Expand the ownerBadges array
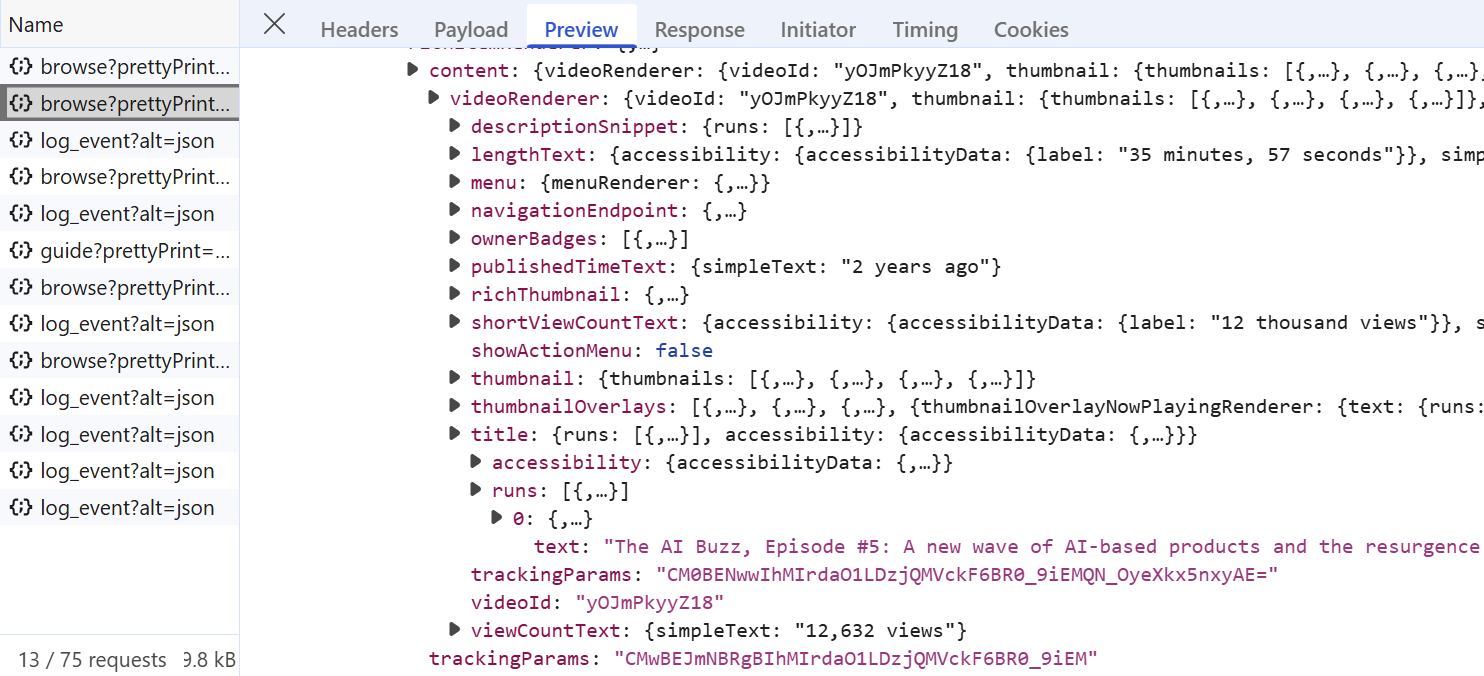This screenshot has height=676, width=1484. (455, 239)
